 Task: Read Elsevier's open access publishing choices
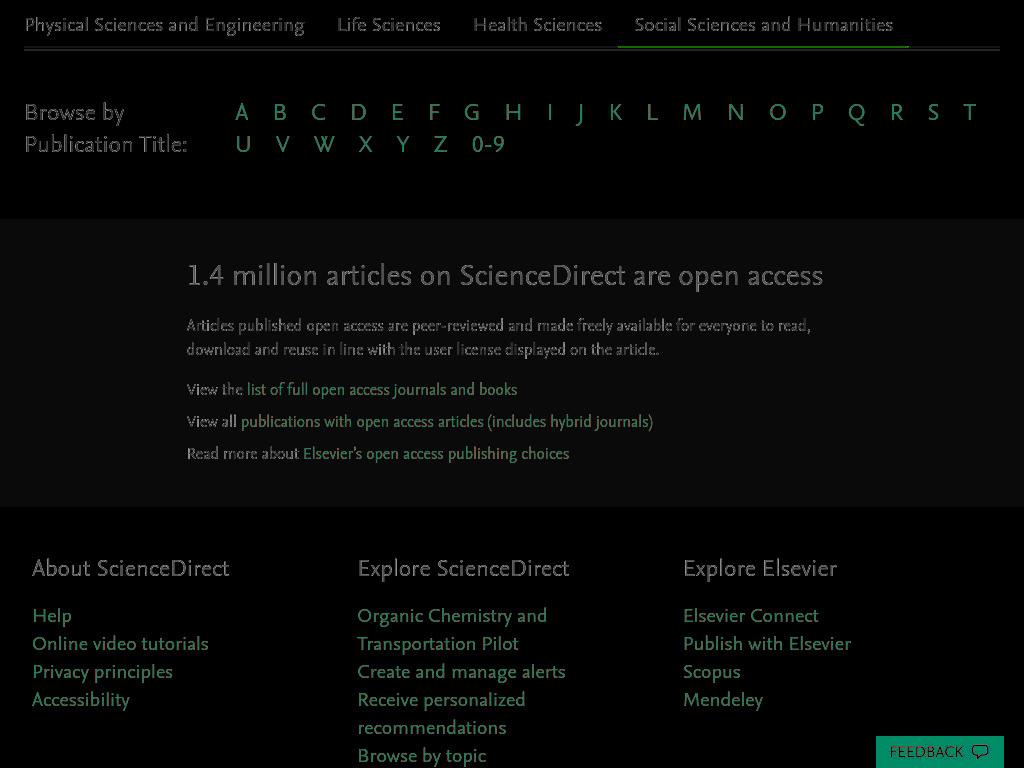(436, 453)
